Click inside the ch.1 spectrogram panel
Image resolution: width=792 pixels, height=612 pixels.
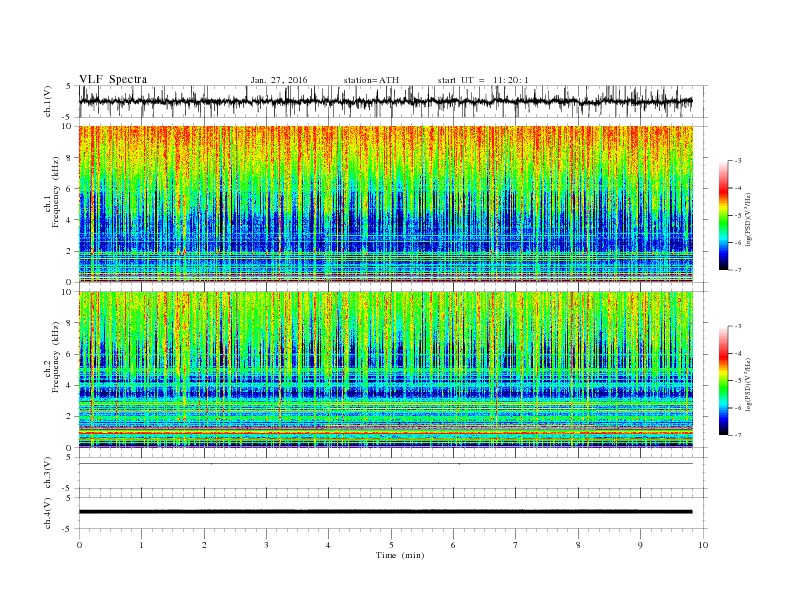(x=386, y=204)
